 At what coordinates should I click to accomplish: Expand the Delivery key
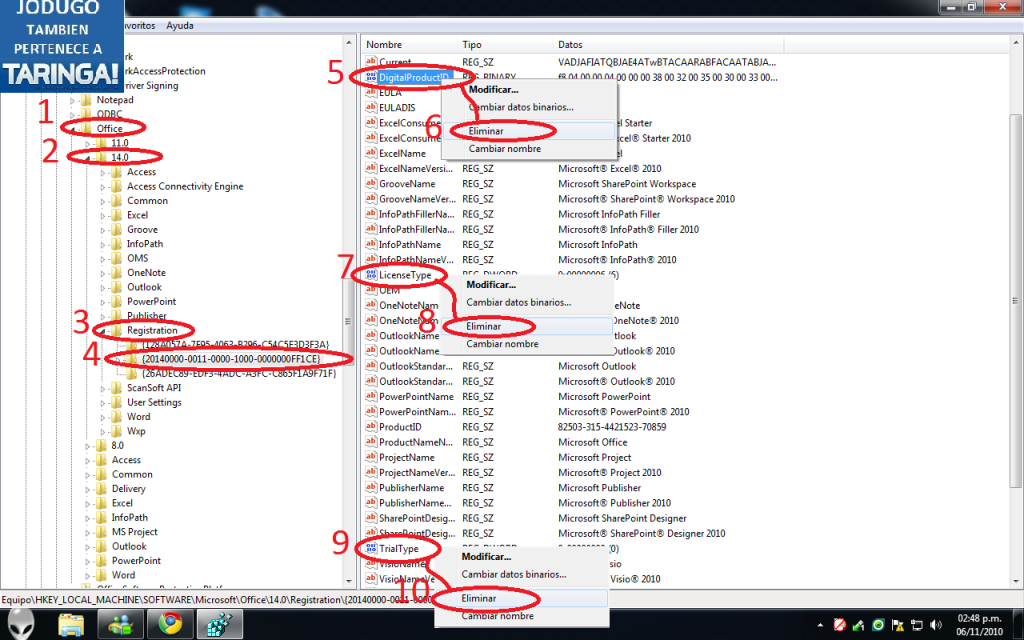(88, 488)
